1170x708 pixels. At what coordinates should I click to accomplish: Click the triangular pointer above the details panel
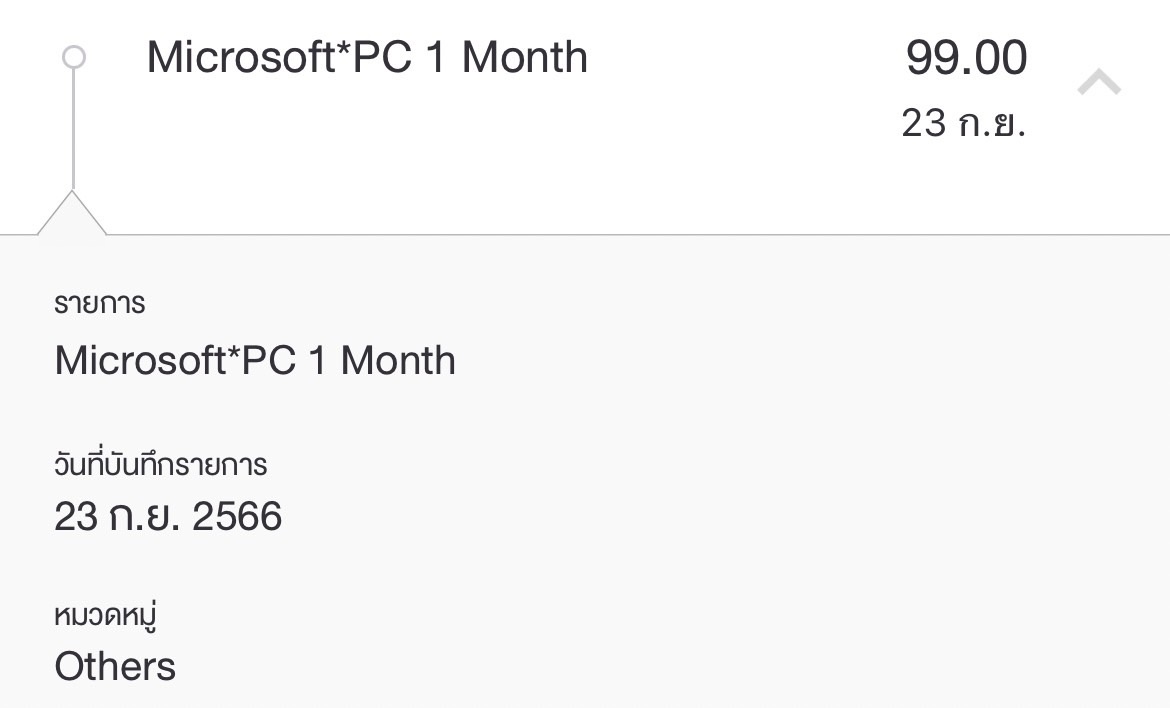coord(72,215)
